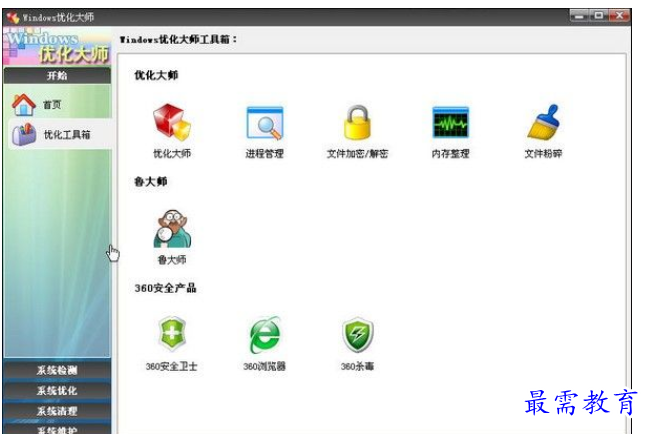Click the 360浏览器 label
This screenshot has height=434, width=646.
(264, 366)
